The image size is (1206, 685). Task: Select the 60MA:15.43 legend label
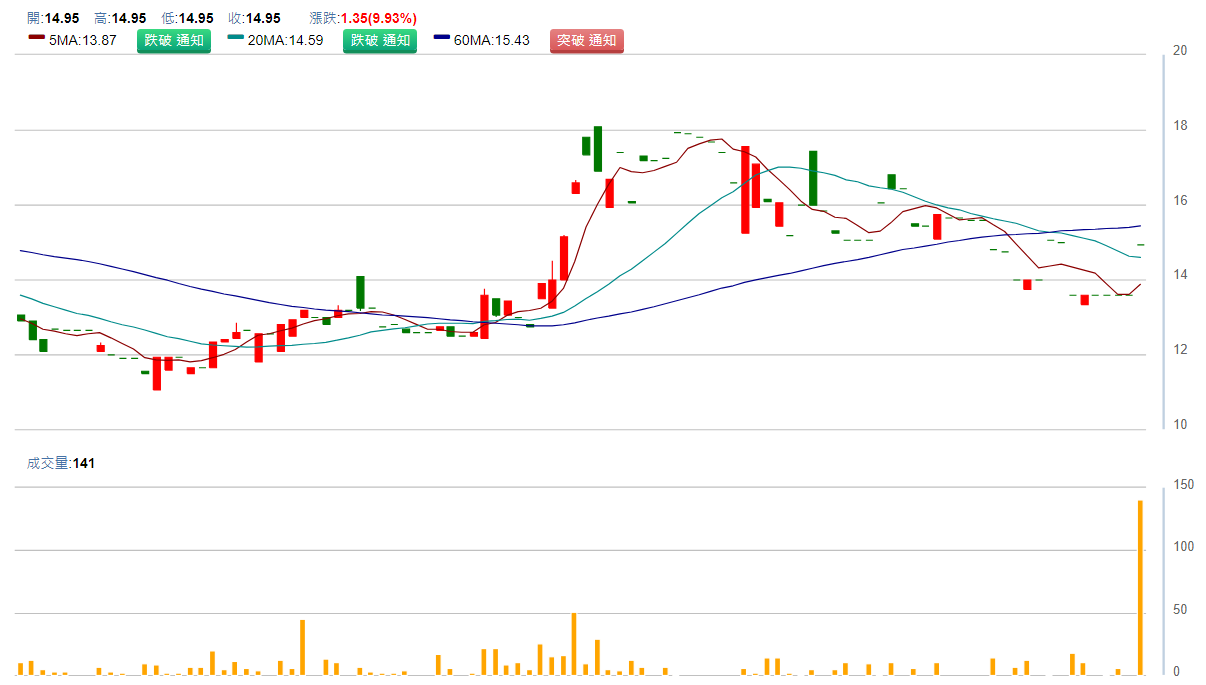(491, 41)
